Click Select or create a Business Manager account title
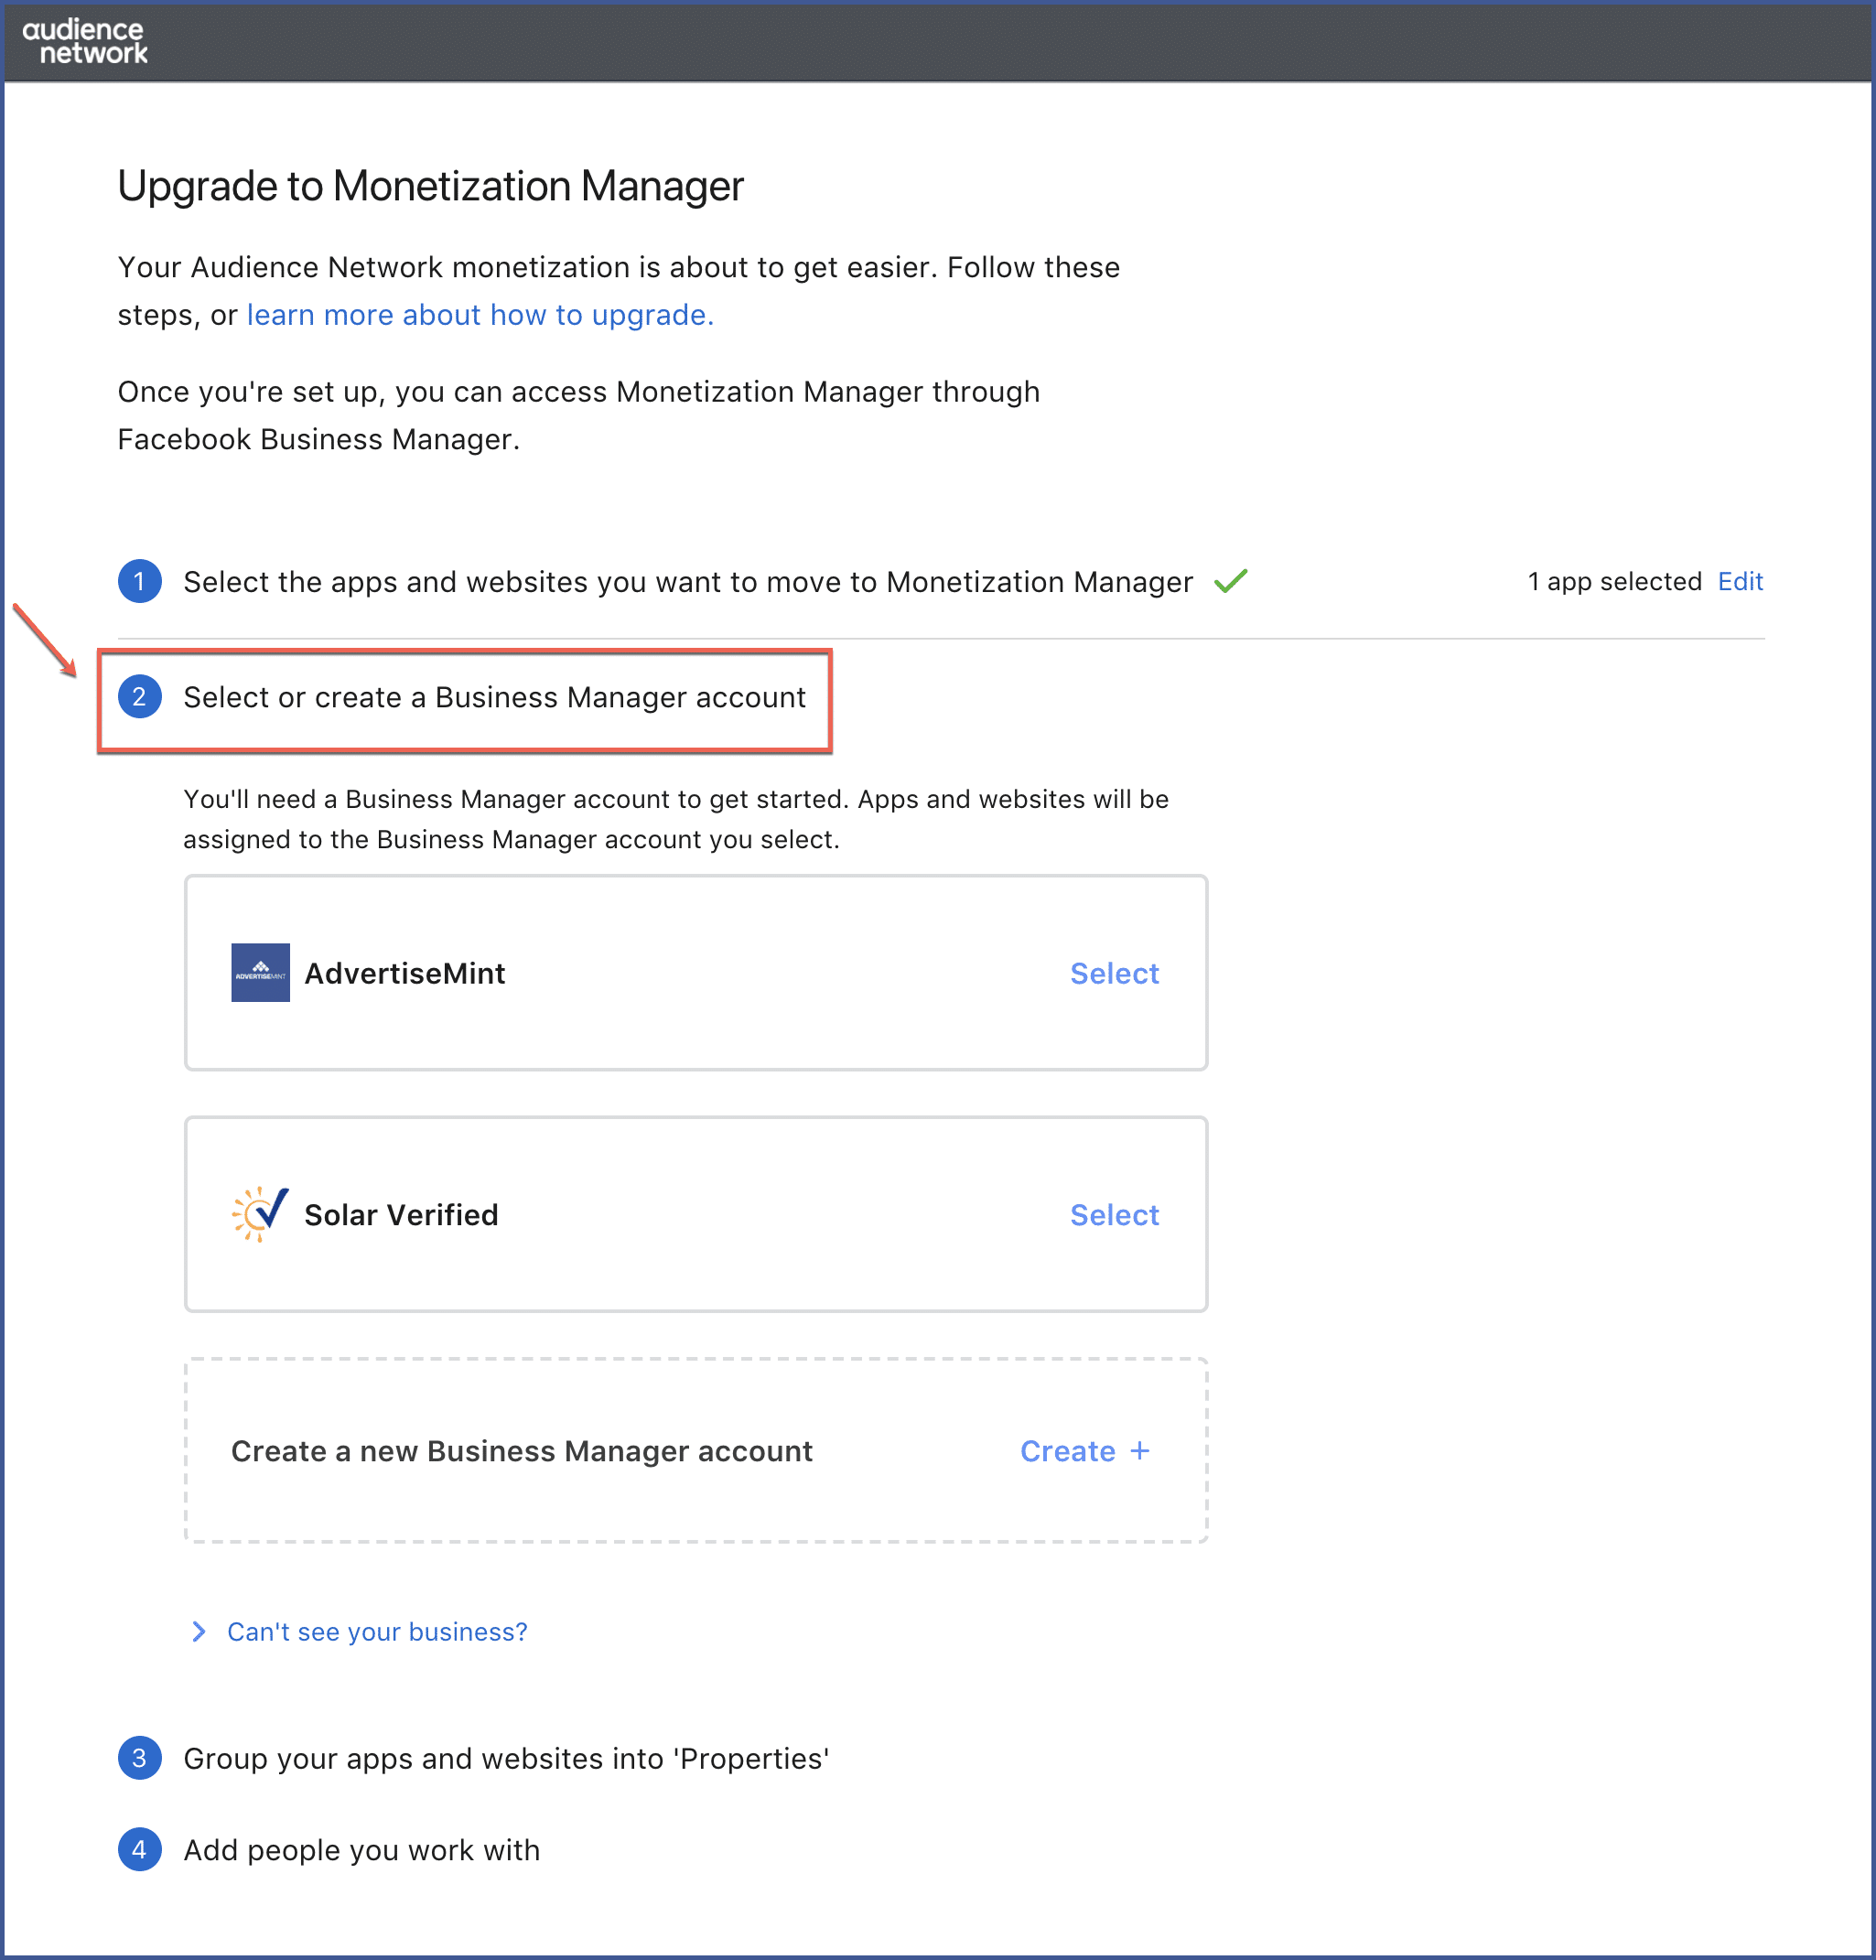 click(494, 697)
